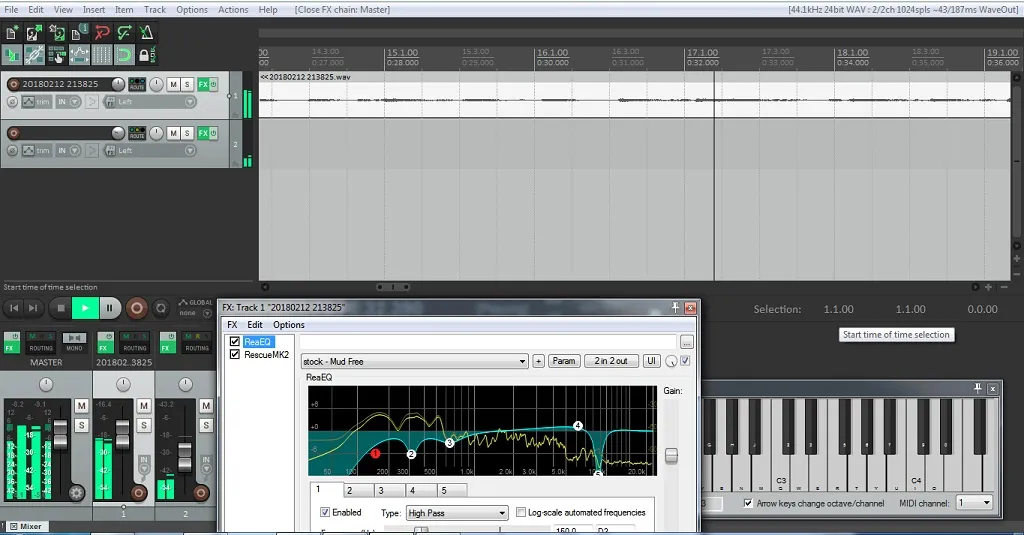Go to project end in transport

pyautogui.click(x=33, y=308)
